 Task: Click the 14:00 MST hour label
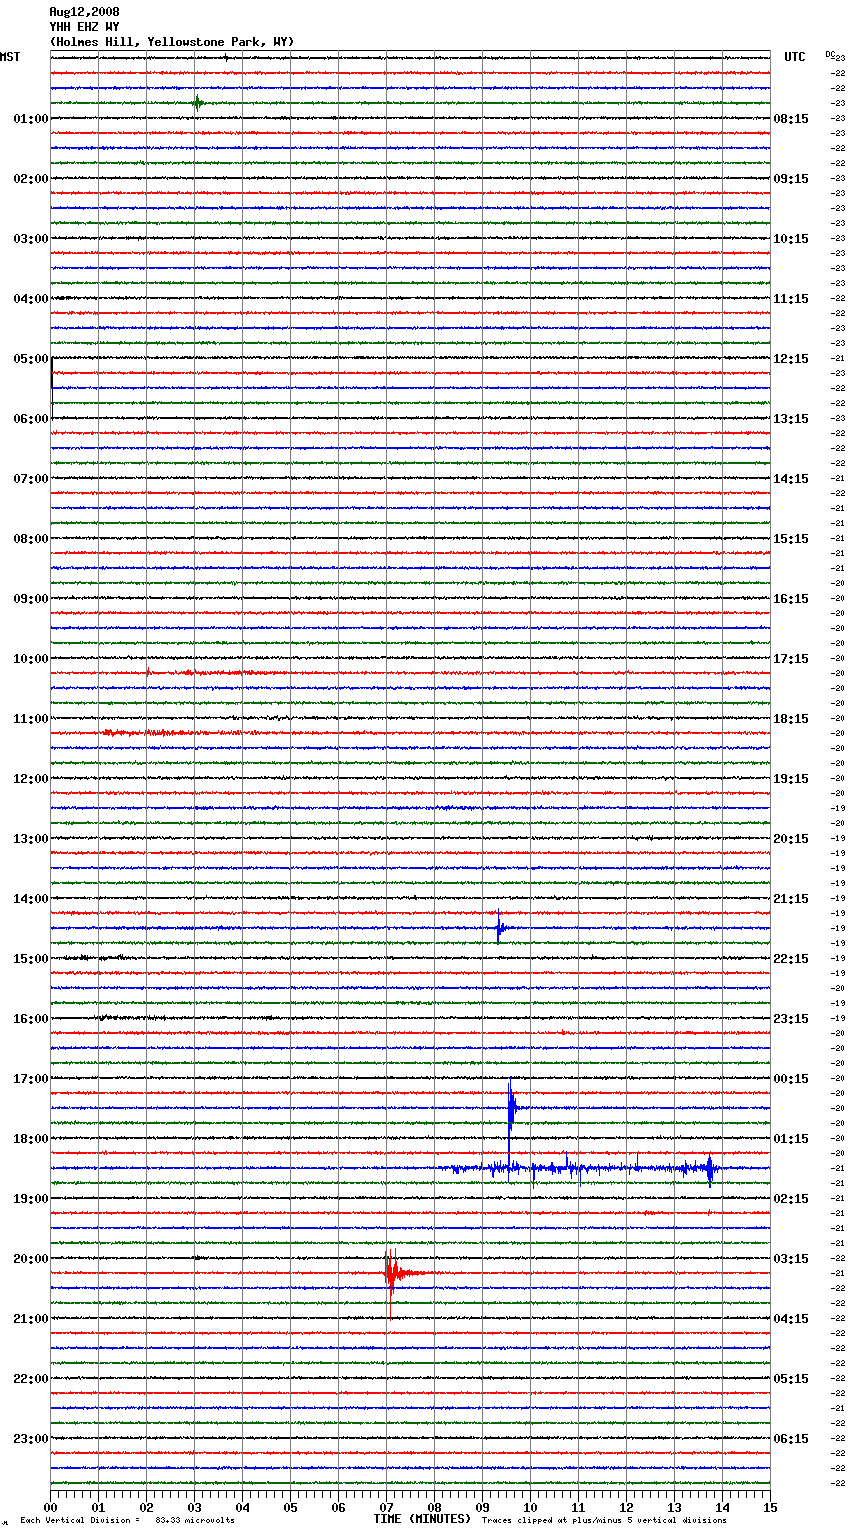point(31,899)
